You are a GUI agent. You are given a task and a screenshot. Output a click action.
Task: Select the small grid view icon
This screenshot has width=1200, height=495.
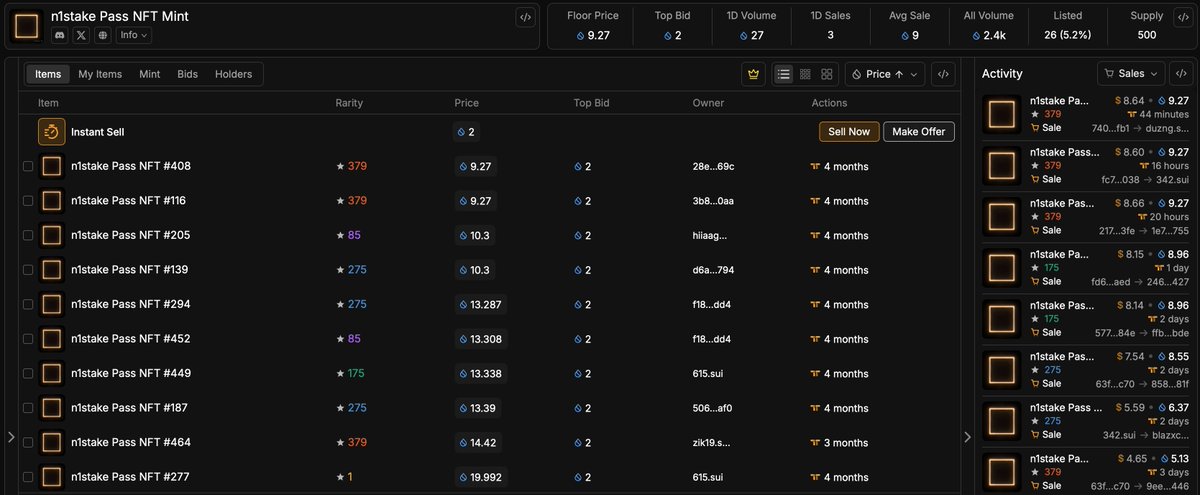(x=805, y=74)
